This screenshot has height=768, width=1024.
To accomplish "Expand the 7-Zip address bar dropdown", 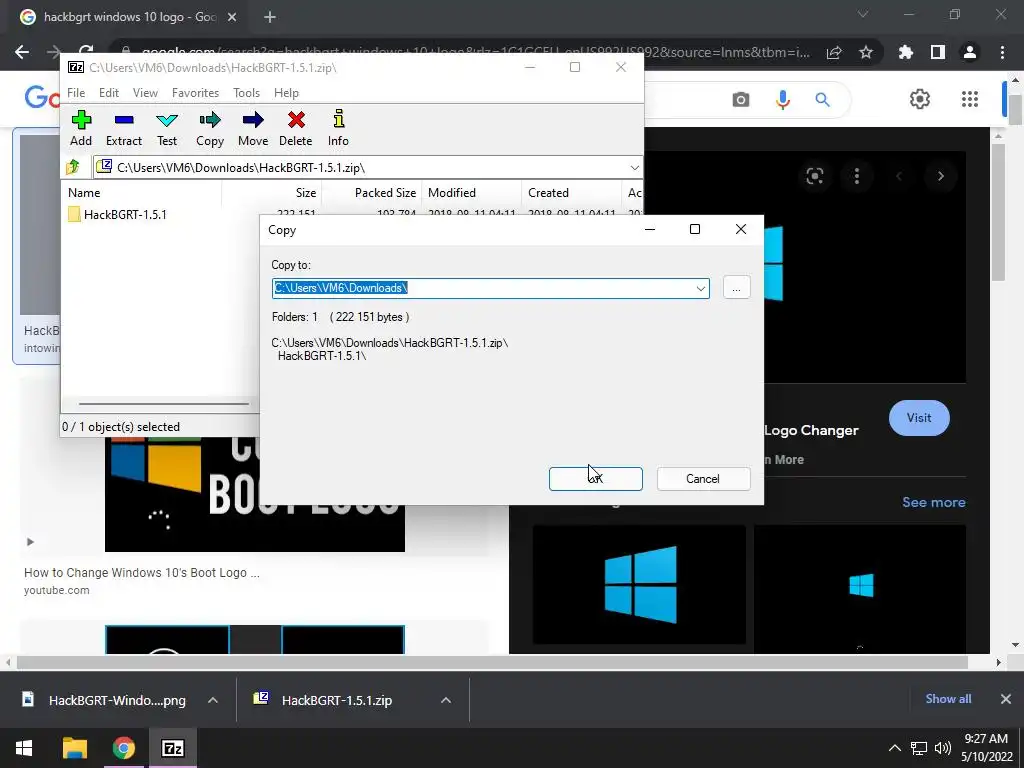I will tap(634, 168).
